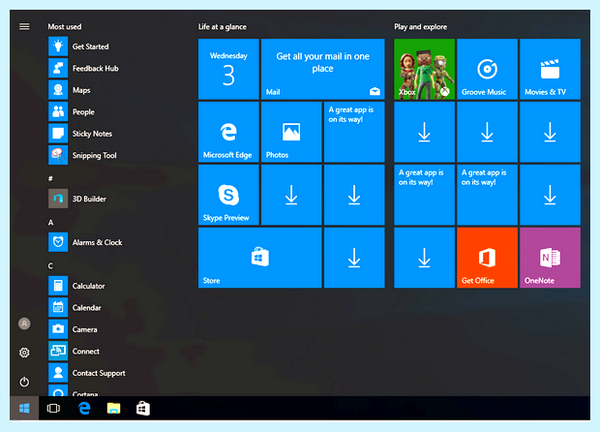The width and height of the screenshot is (600, 432).
Task: Open the Xbox tile
Action: click(424, 69)
